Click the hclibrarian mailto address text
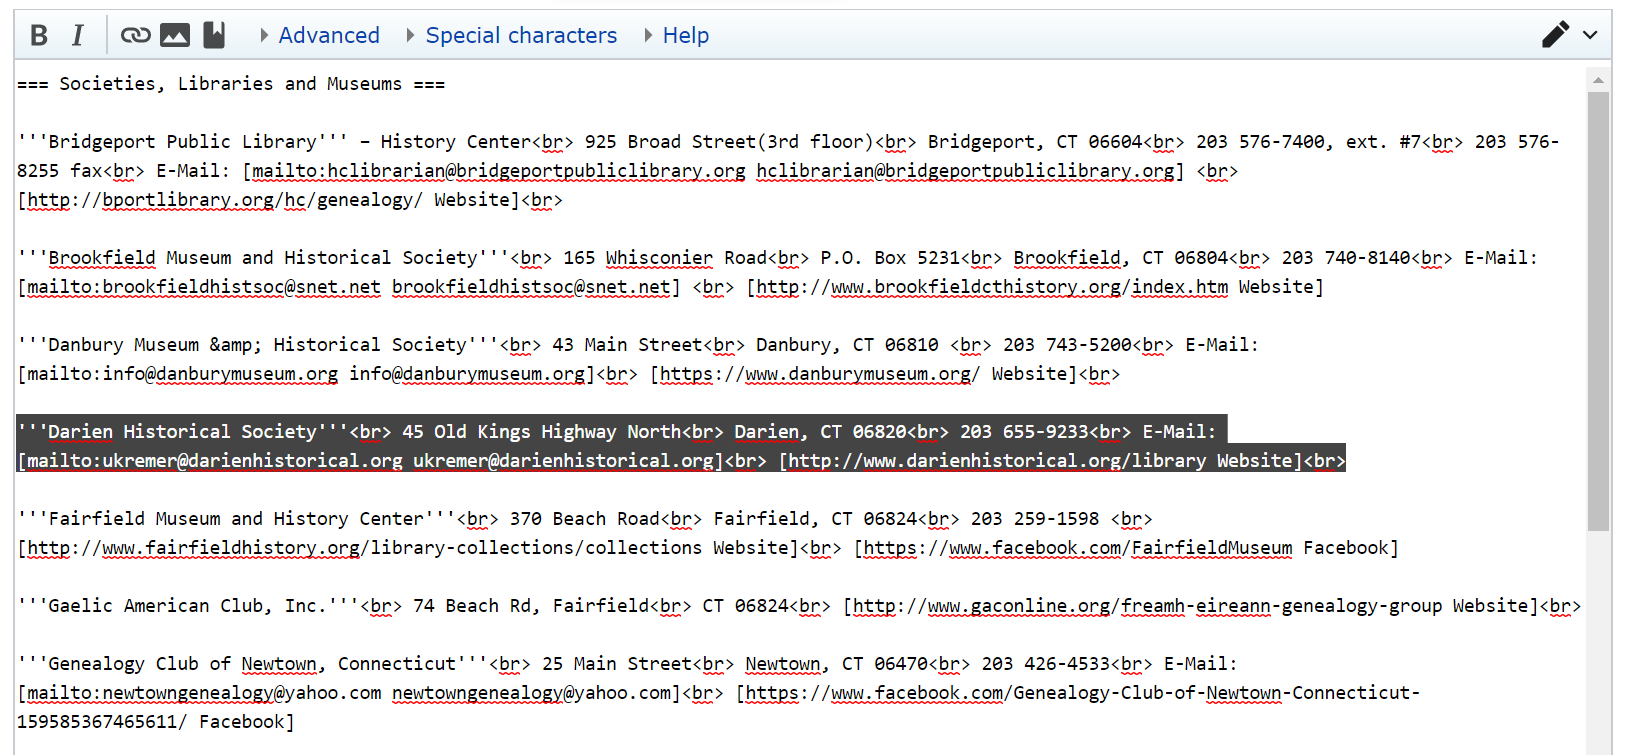This screenshot has height=755, width=1629. [499, 171]
